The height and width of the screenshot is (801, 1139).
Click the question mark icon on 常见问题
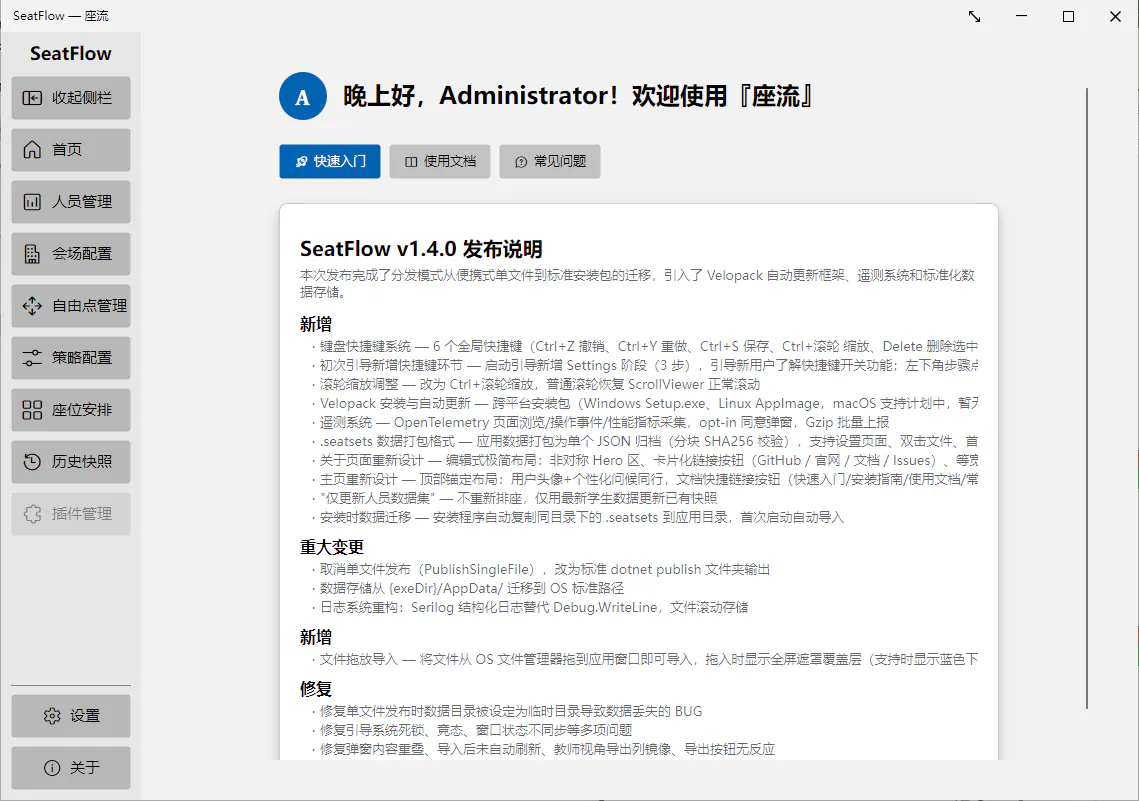tap(521, 162)
